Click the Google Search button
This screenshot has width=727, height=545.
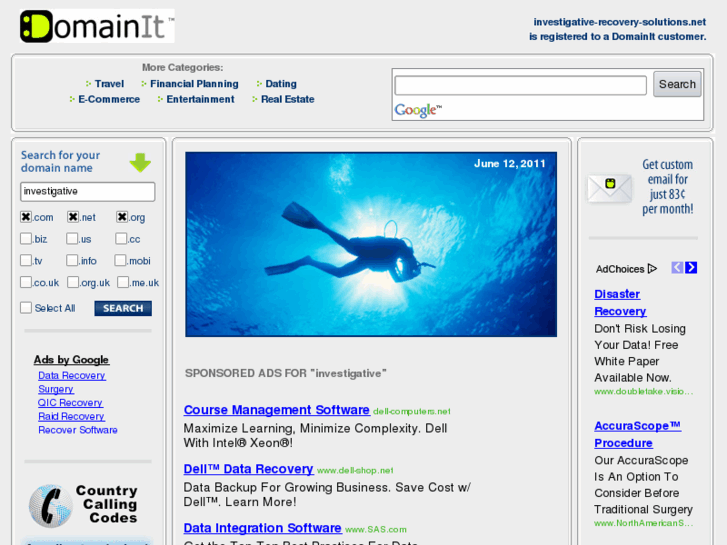click(677, 84)
